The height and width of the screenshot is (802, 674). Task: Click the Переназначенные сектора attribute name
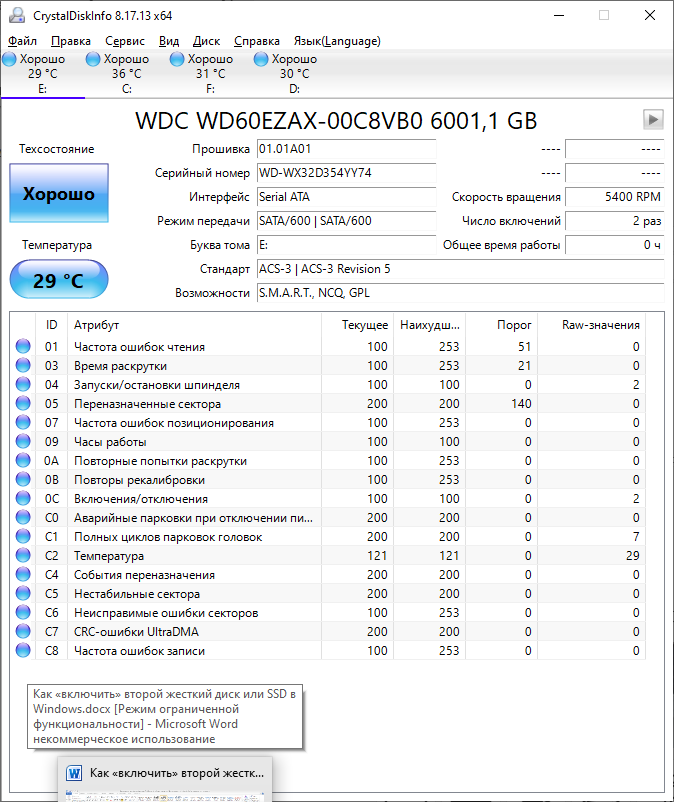coord(147,404)
